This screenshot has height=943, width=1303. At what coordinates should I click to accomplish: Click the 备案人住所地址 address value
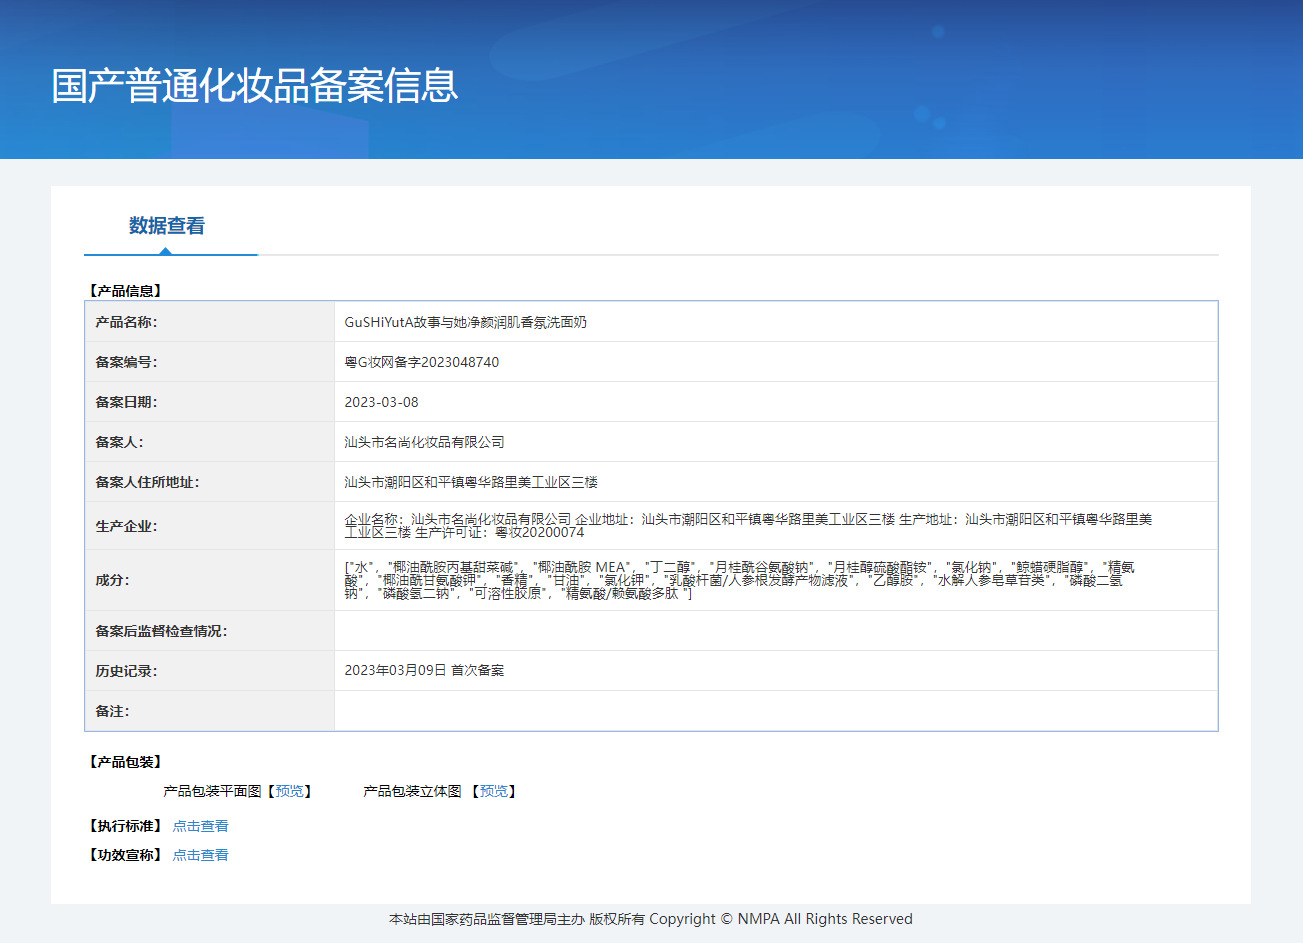click(471, 482)
